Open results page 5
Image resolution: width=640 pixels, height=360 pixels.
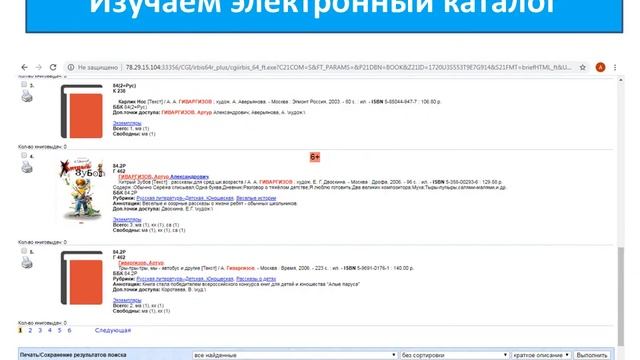click(60, 330)
